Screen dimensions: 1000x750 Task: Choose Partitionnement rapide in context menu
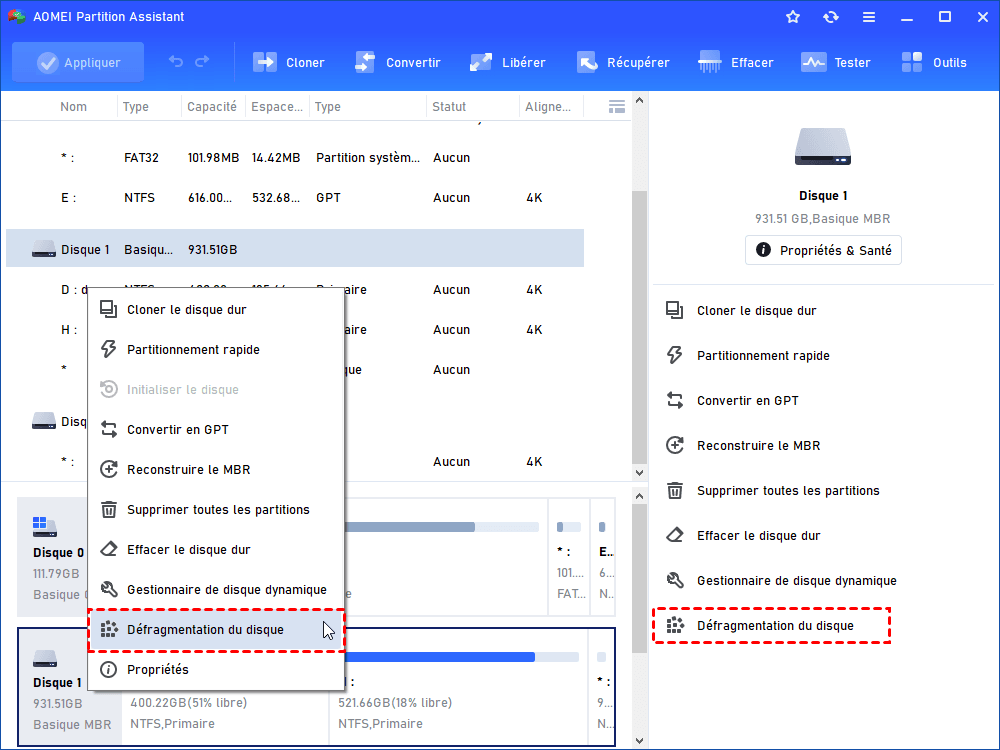(x=216, y=349)
